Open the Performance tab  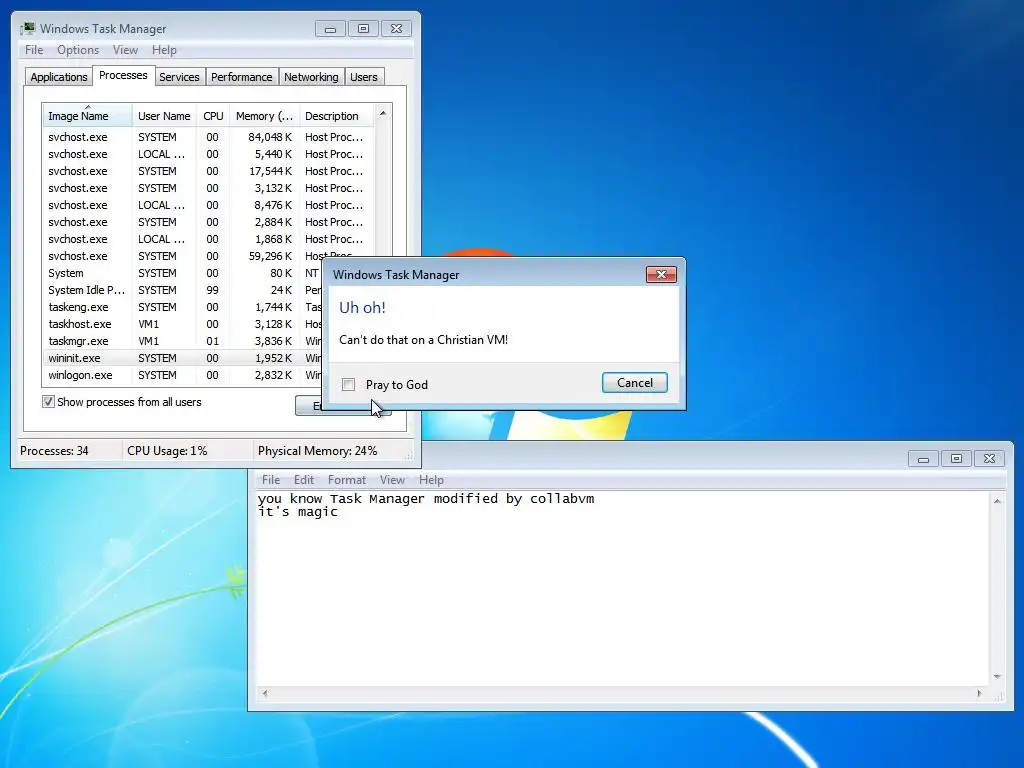(x=241, y=77)
